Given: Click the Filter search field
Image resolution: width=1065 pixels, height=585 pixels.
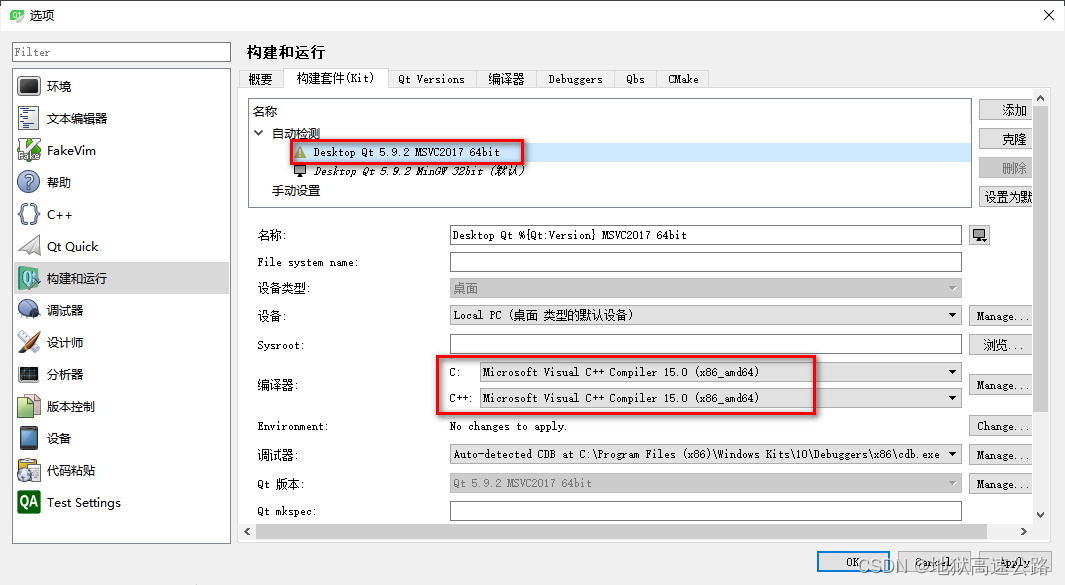Looking at the screenshot, I should tap(122, 52).
